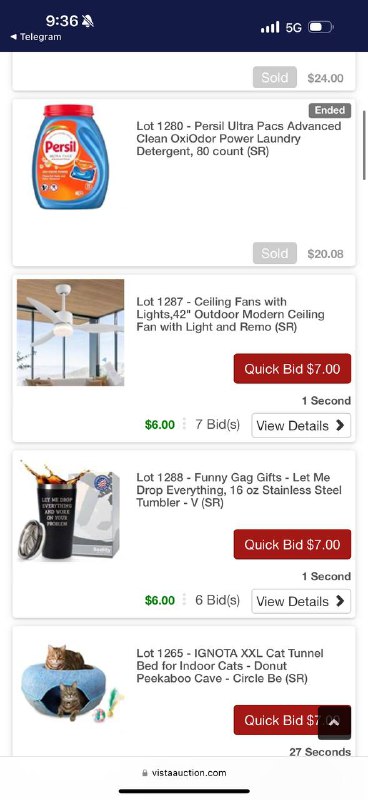Tap the vistaauction.com address bar
This screenshot has height=800, width=368.
coord(184,773)
